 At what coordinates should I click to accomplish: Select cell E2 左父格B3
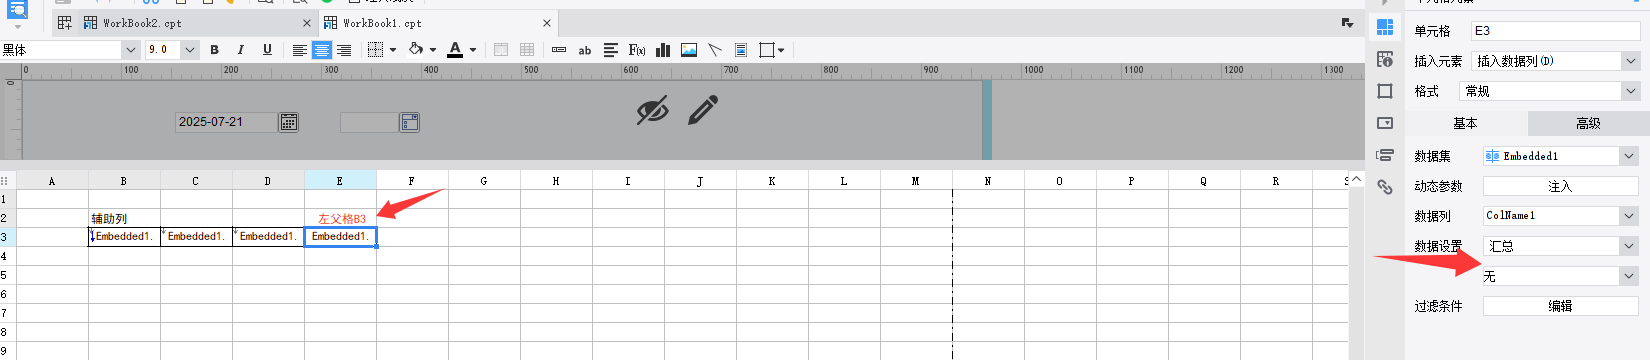click(x=341, y=218)
